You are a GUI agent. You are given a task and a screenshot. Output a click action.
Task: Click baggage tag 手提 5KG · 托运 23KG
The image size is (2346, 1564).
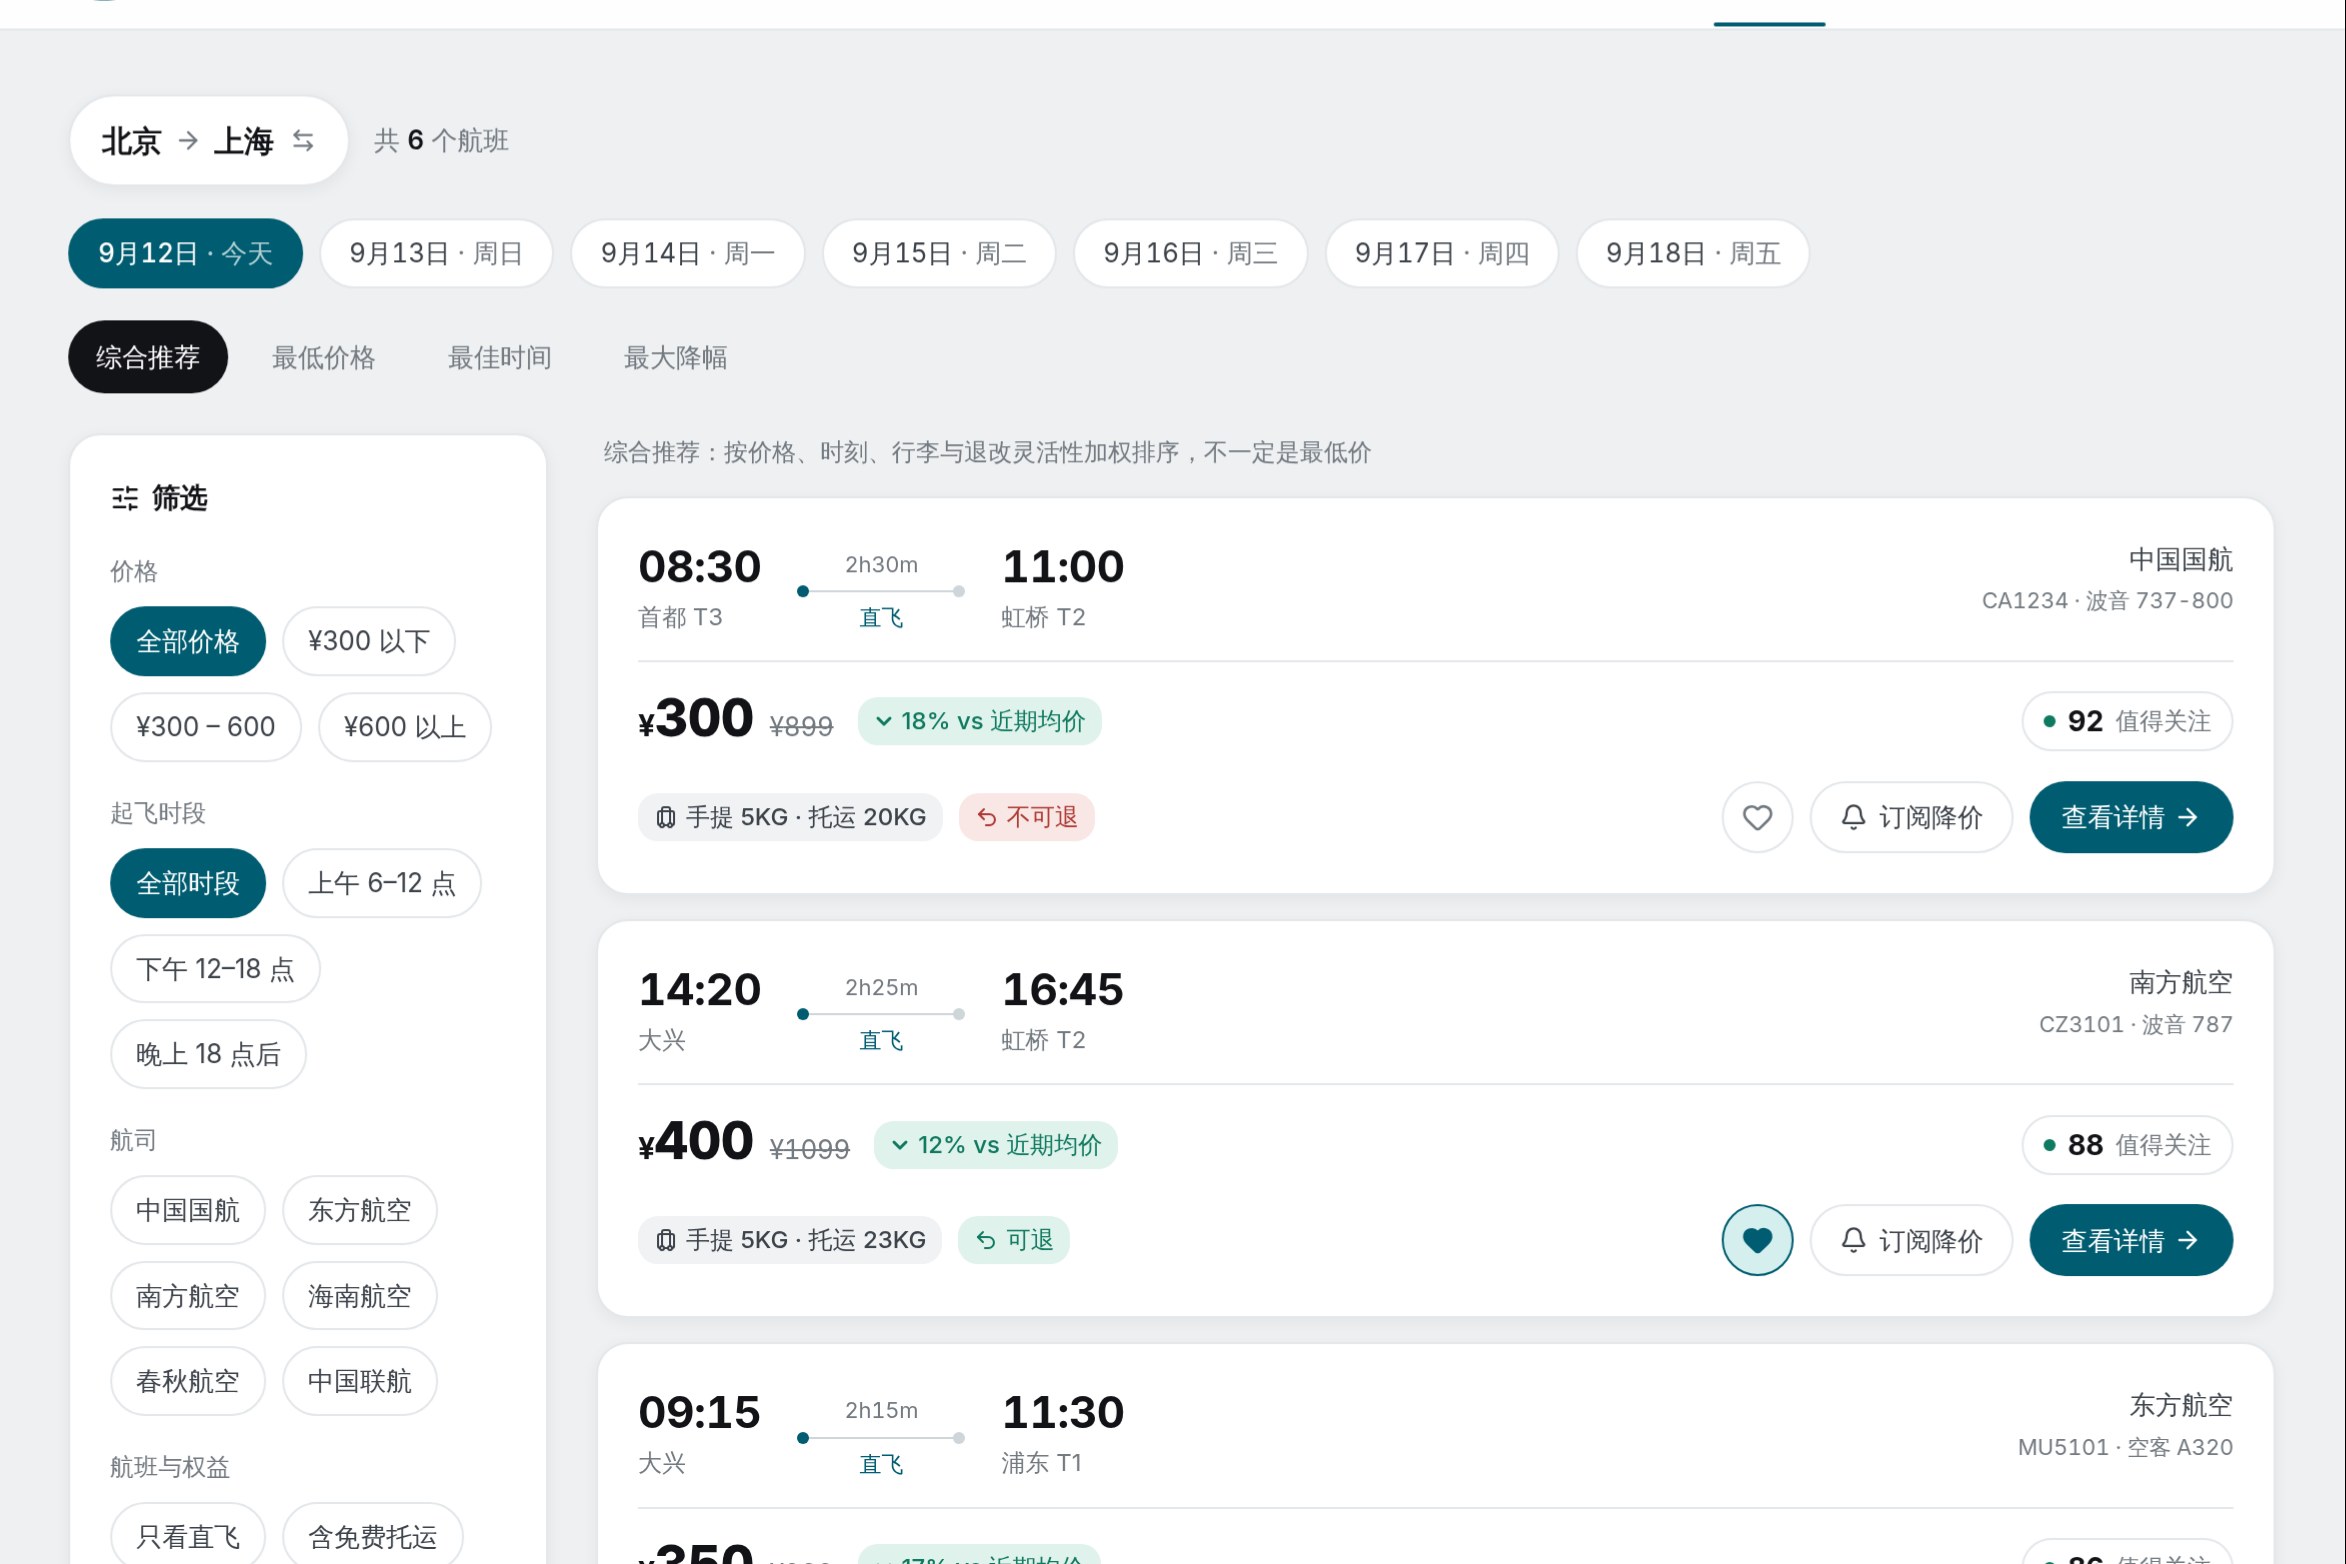pos(790,1240)
